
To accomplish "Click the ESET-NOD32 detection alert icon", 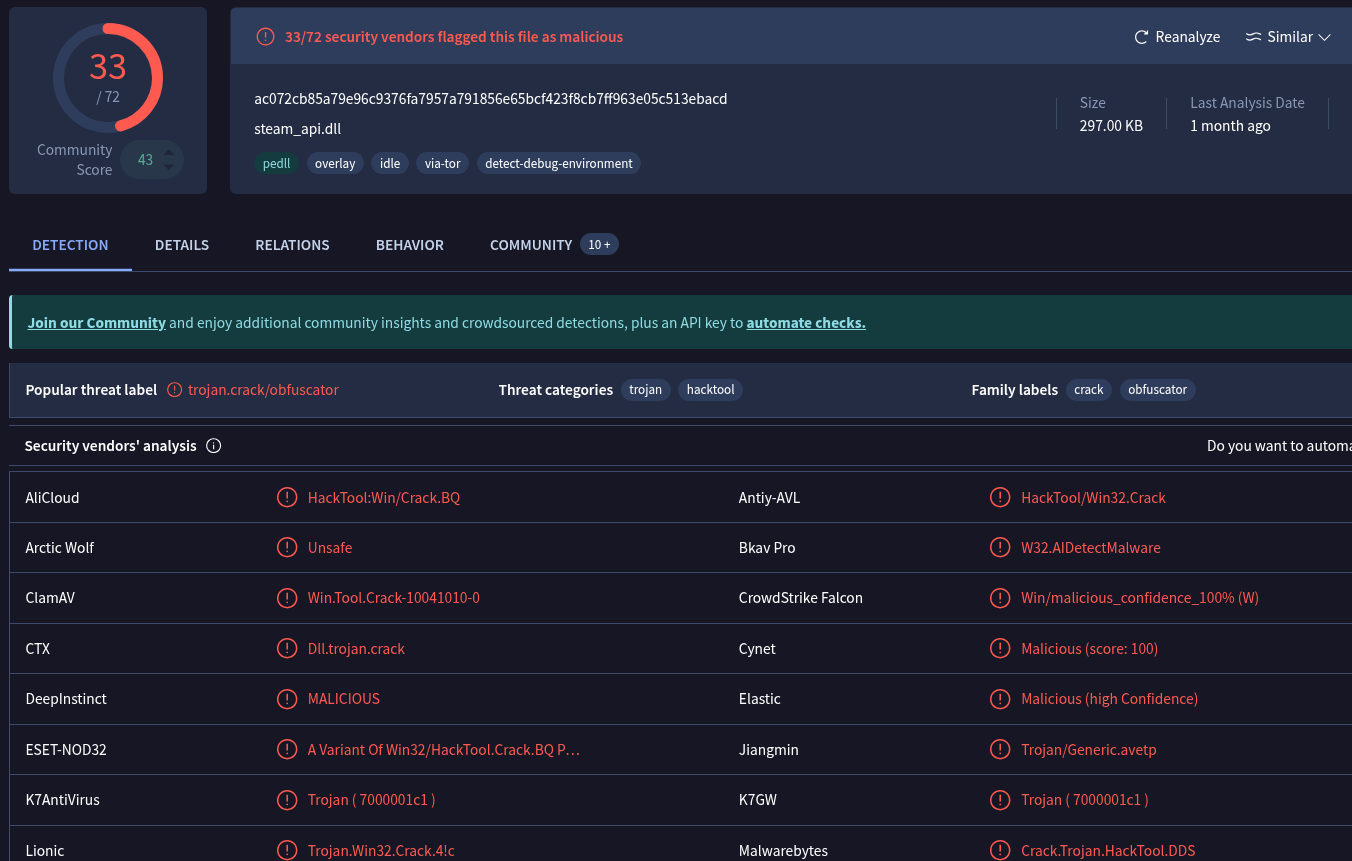I will 287,749.
